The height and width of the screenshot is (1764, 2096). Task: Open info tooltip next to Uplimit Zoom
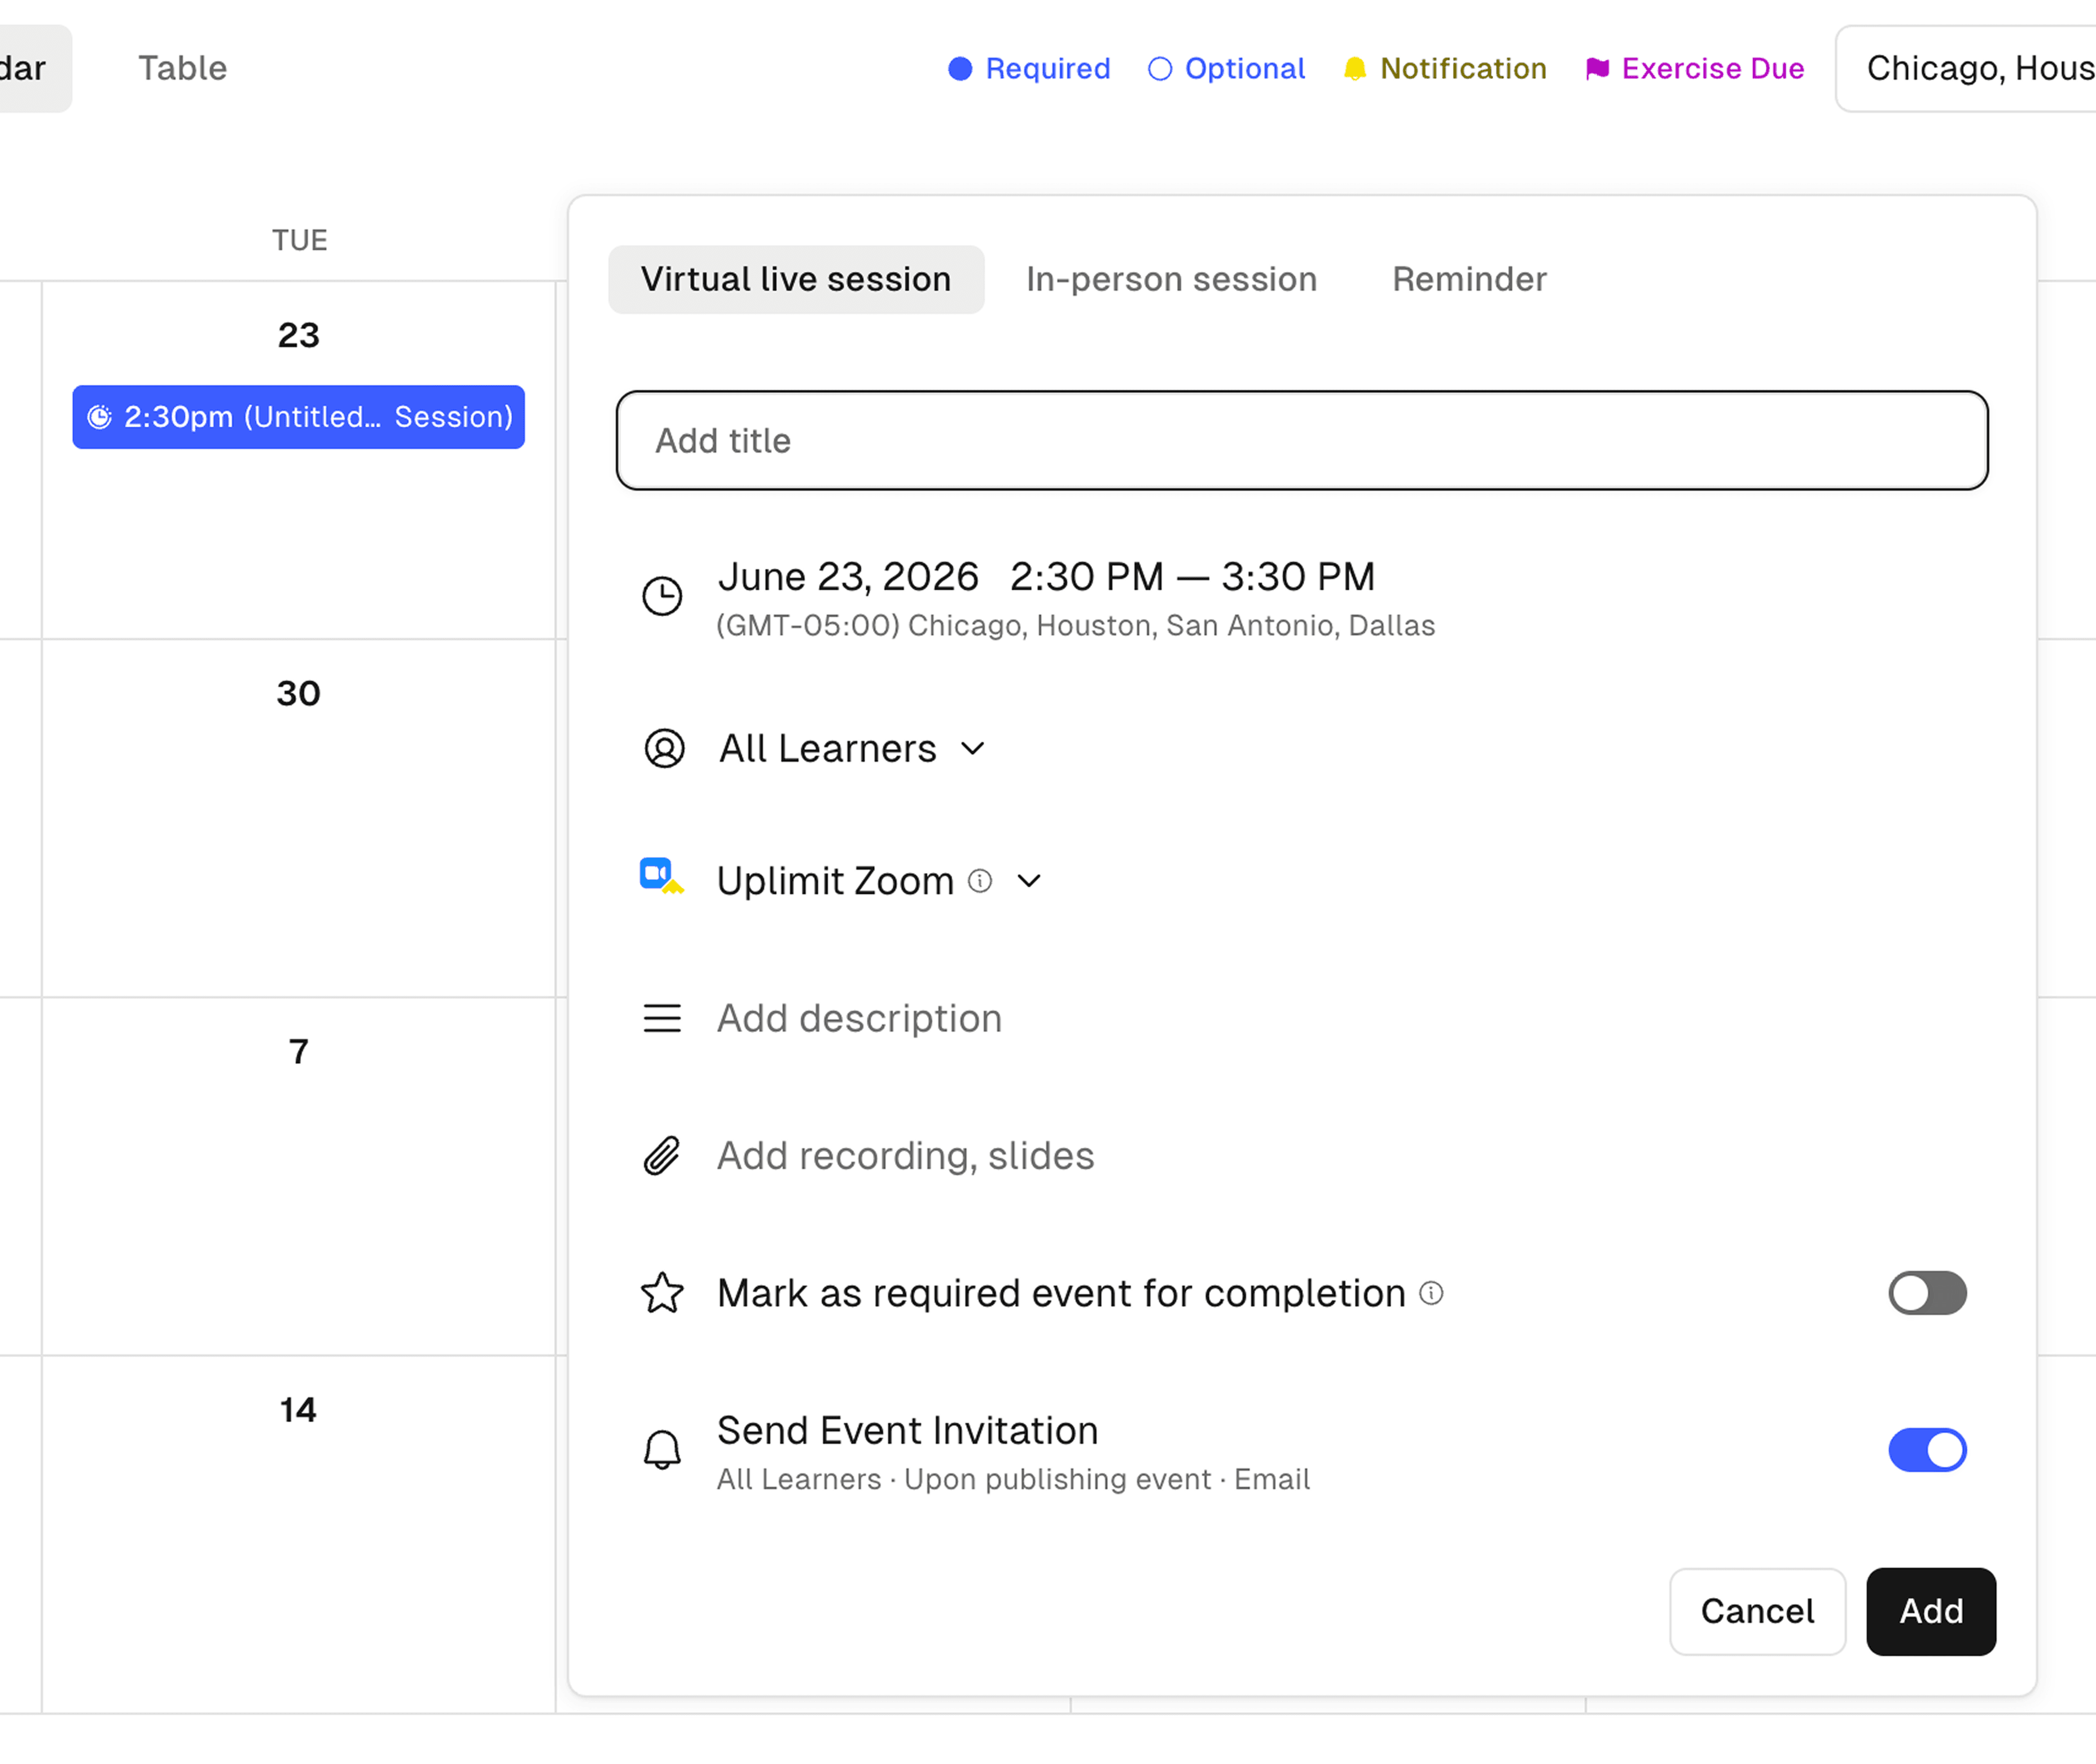point(980,880)
